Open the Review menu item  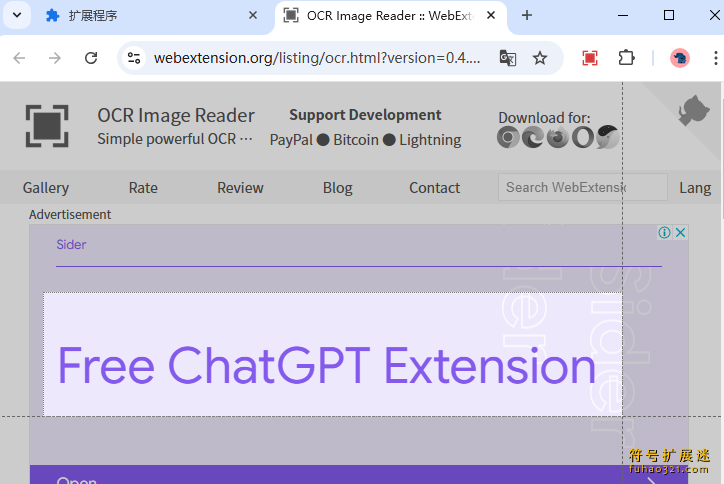(240, 188)
